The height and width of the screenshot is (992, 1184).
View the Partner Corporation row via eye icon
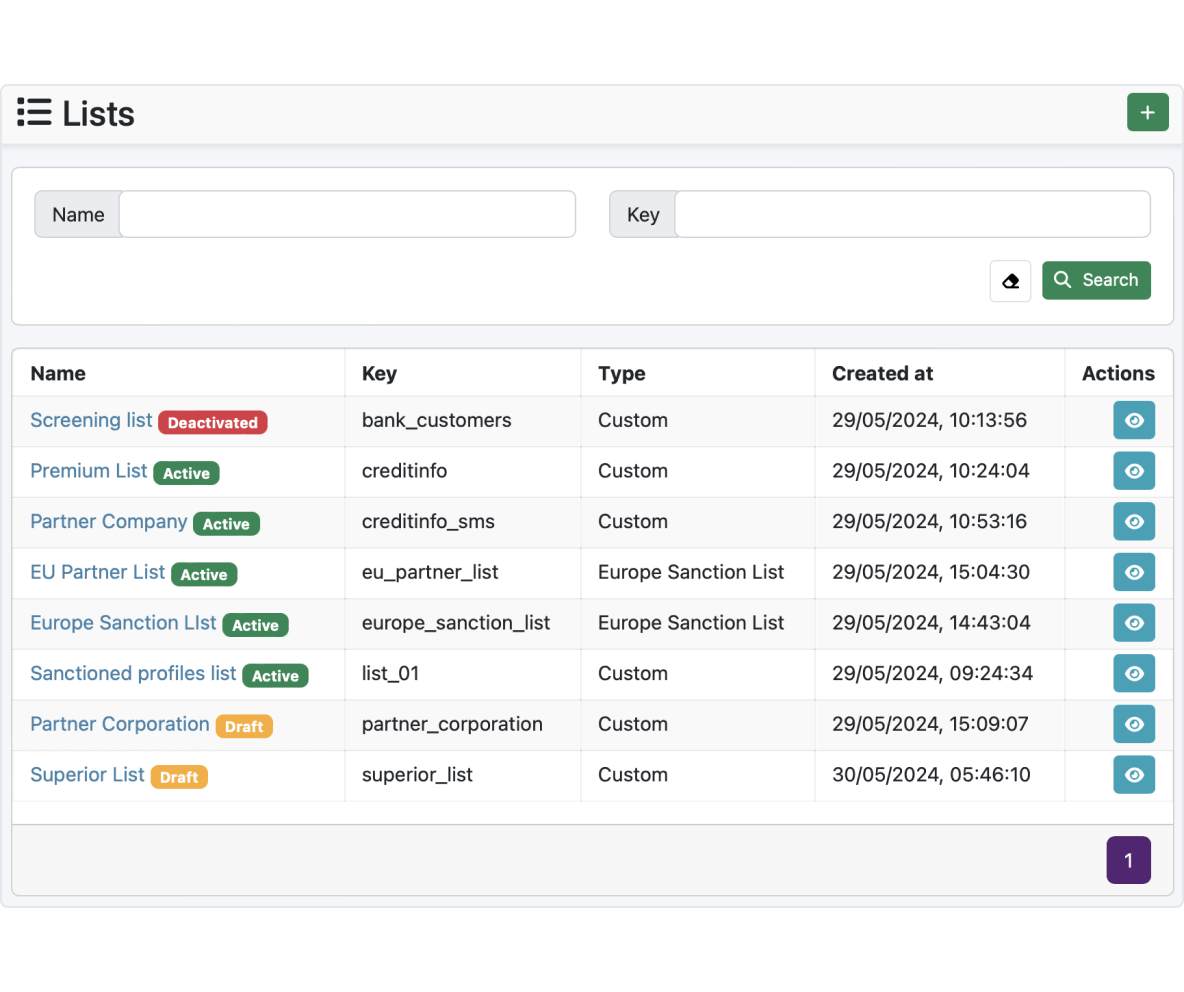point(1133,724)
